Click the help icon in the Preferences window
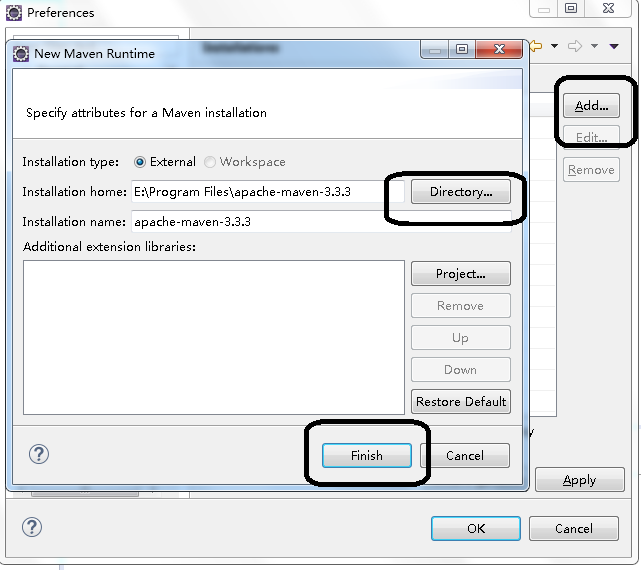This screenshot has width=641, height=570. click(32, 527)
